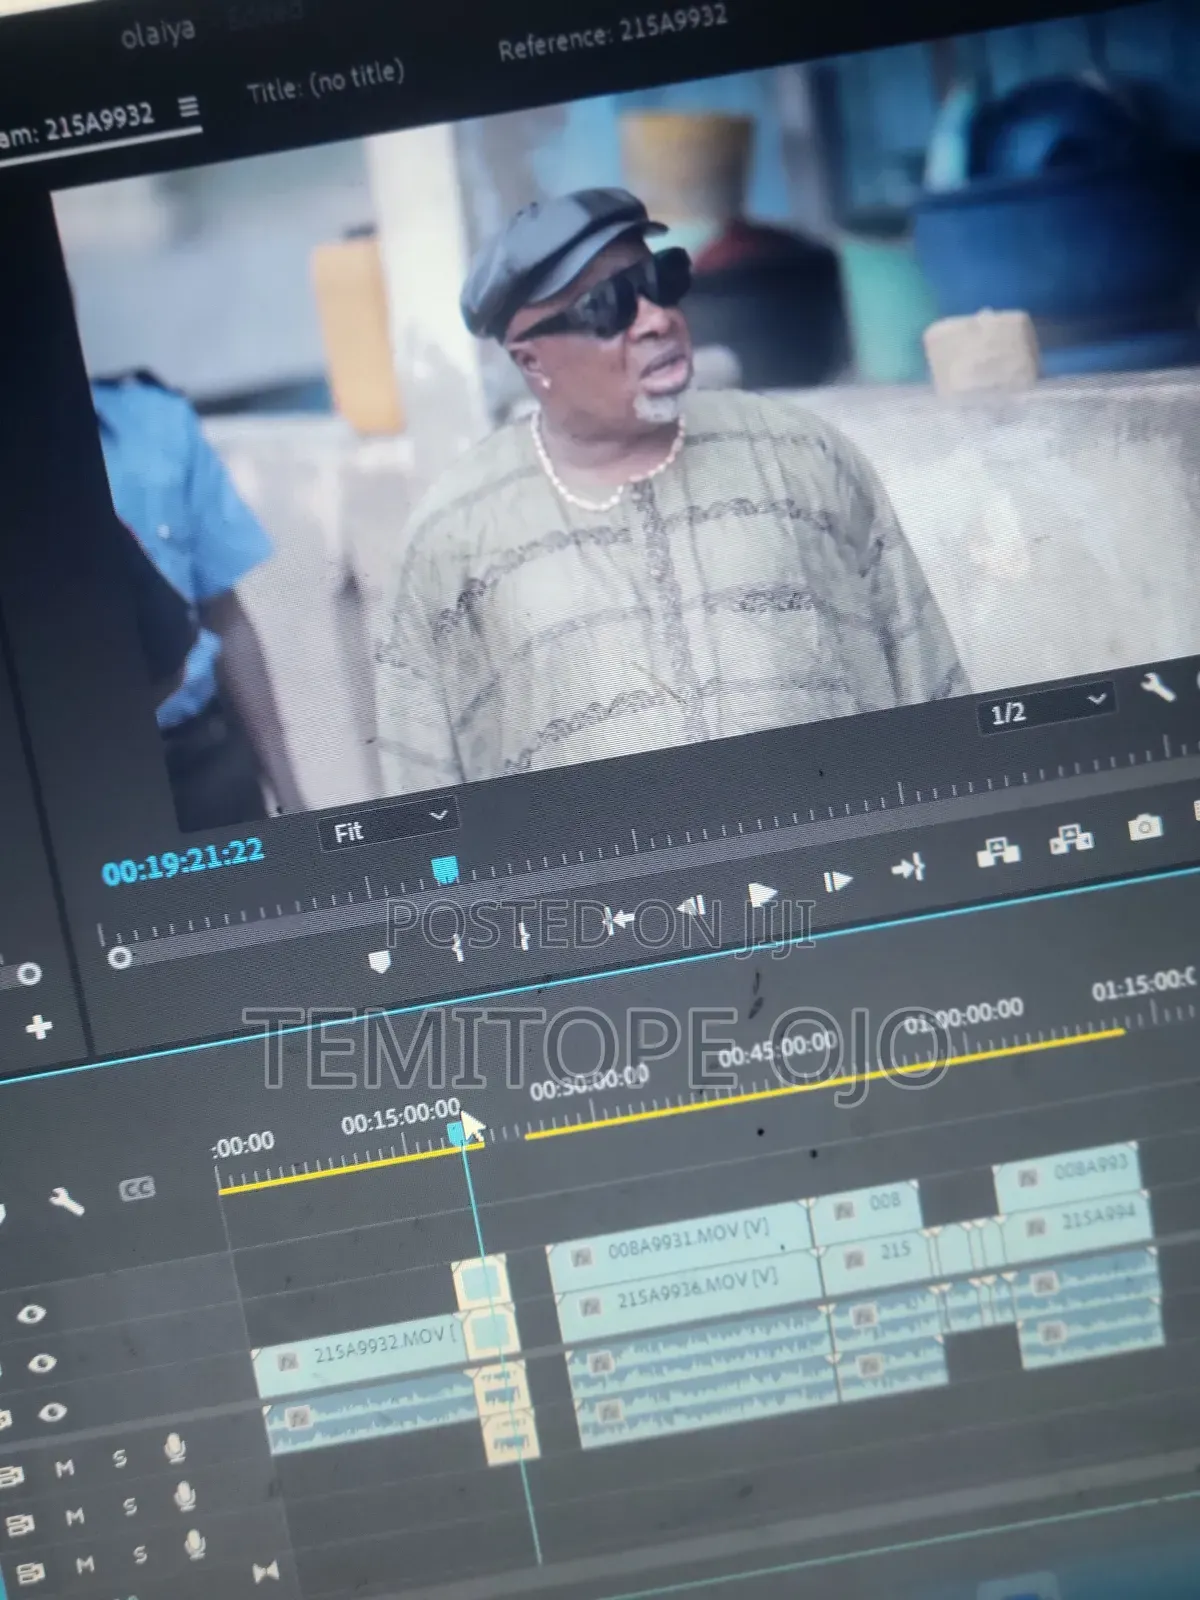Toggle the timeline captions CC button
This screenshot has height=1600, width=1200.
point(136,1188)
